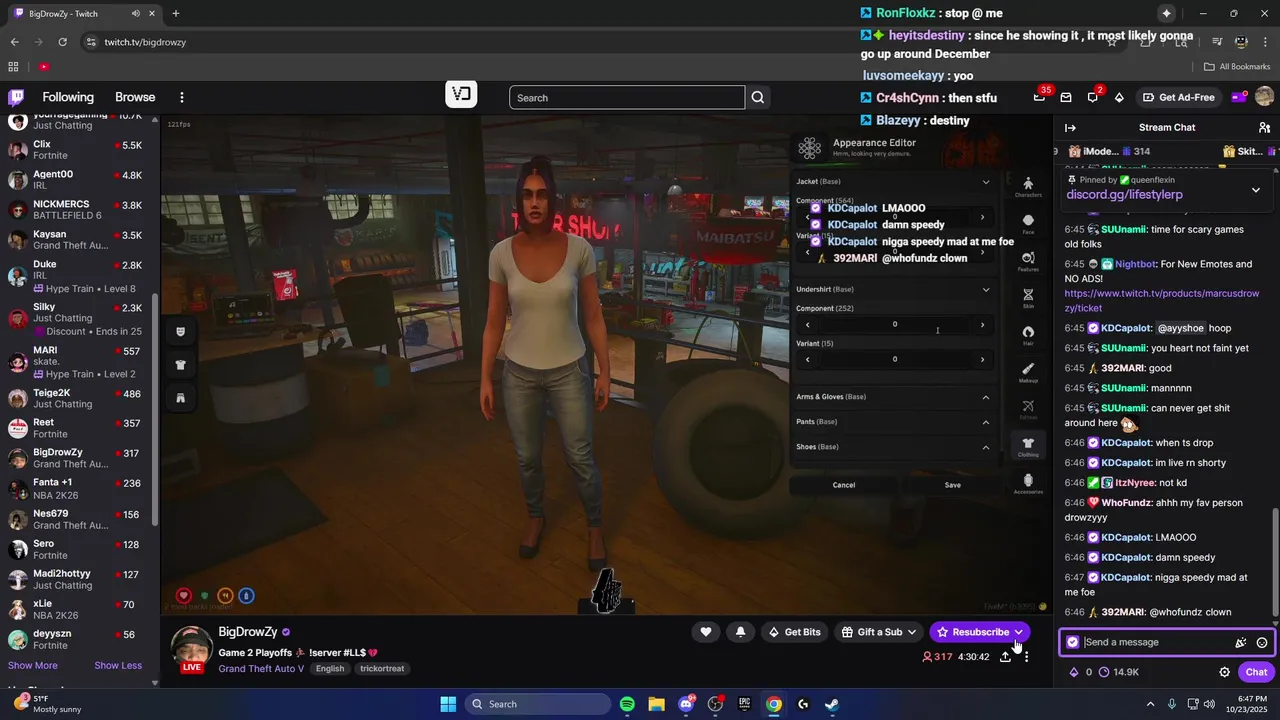Open the Fanta +1 channel in the sidebar
The image size is (1280, 720).
[80, 489]
